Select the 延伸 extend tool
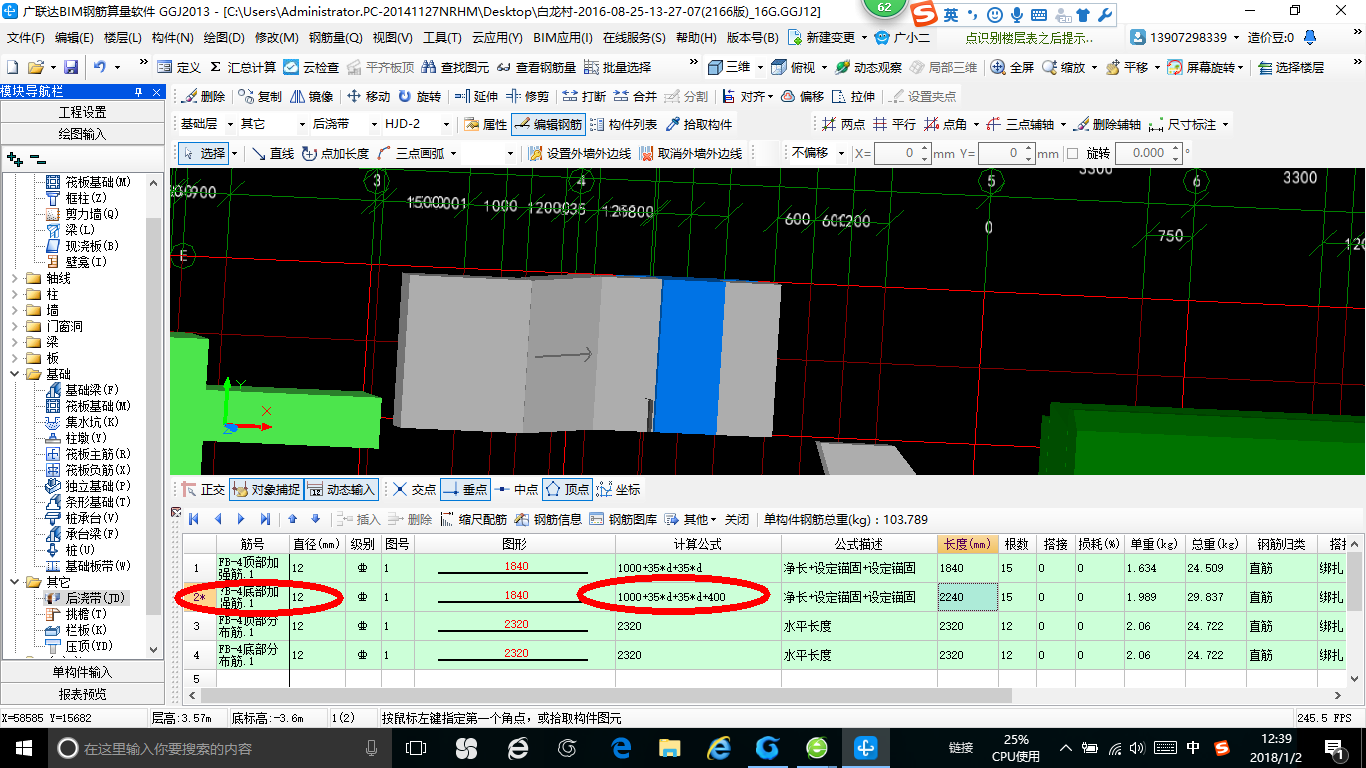The image size is (1366, 768). (x=476, y=96)
